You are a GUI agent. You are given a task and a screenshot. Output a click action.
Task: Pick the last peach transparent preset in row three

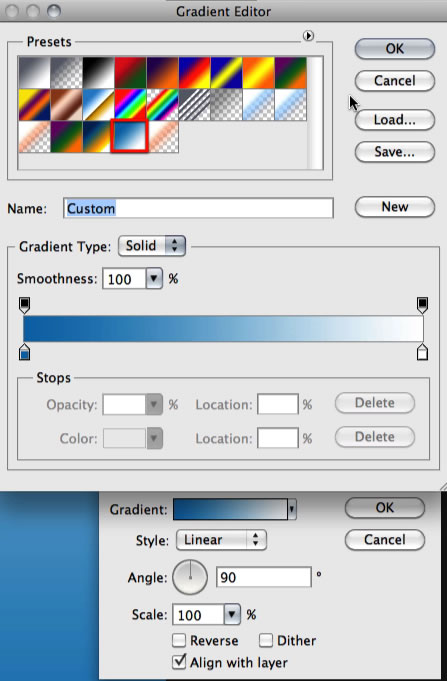coord(164,137)
